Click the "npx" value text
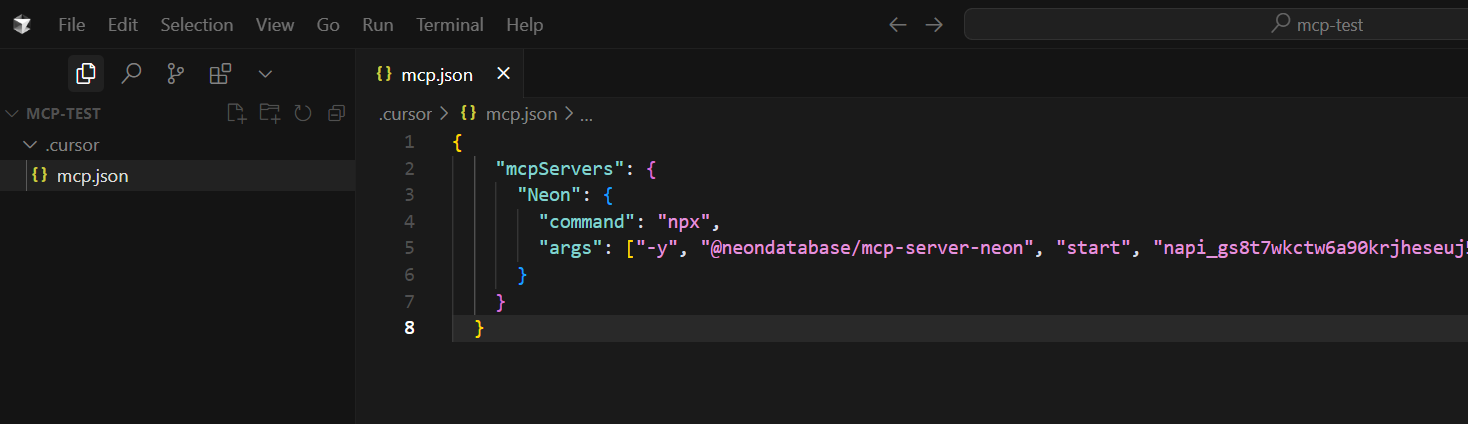Viewport: 1468px width, 424px height. pos(683,221)
